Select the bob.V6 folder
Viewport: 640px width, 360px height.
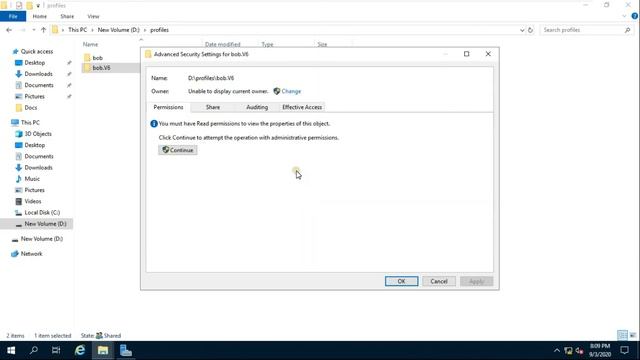click(101, 68)
